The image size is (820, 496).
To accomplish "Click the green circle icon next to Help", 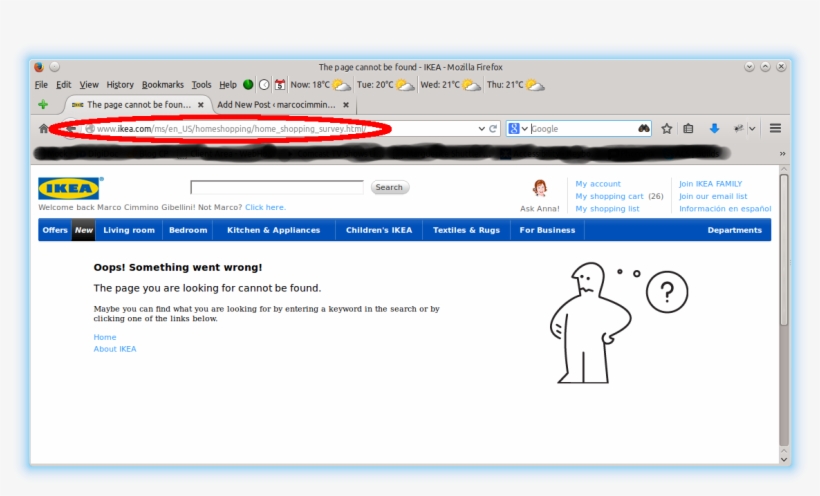I will pyautogui.click(x=248, y=84).
